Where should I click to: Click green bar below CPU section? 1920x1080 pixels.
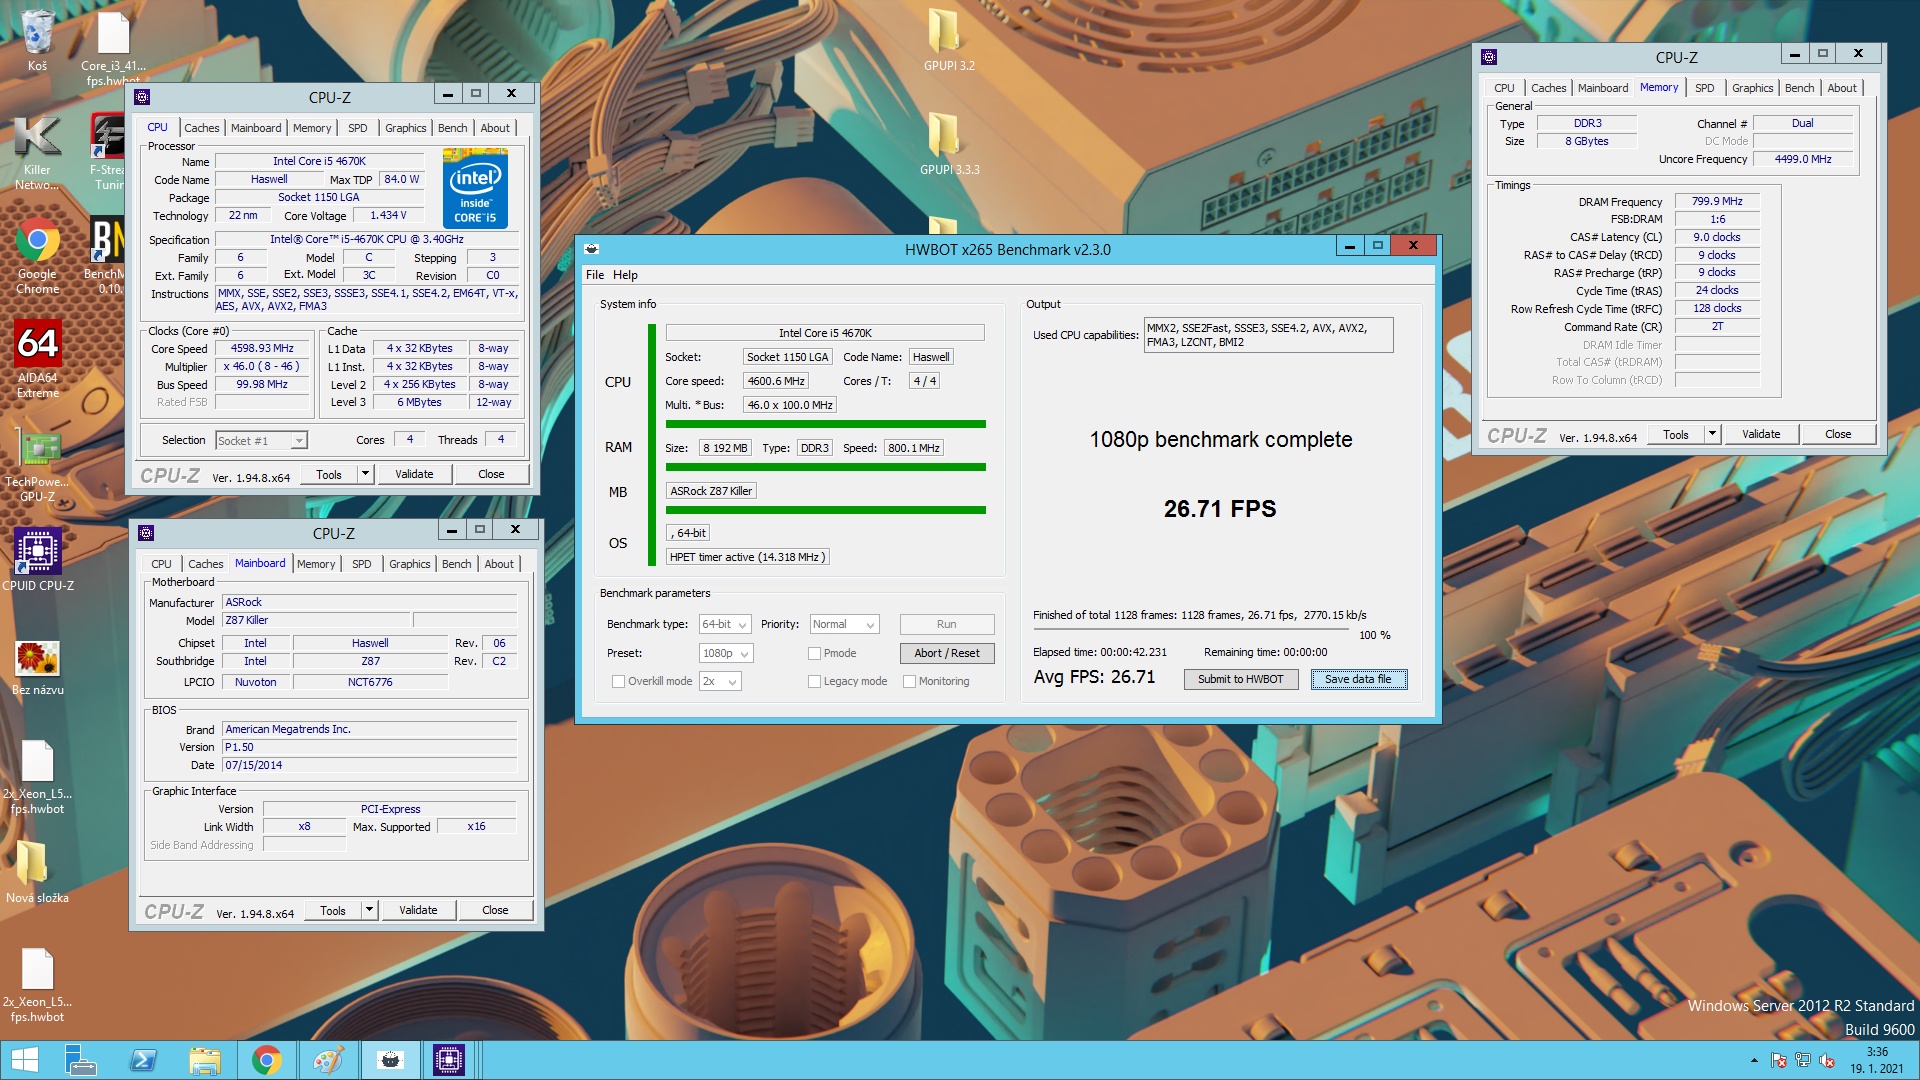point(826,424)
